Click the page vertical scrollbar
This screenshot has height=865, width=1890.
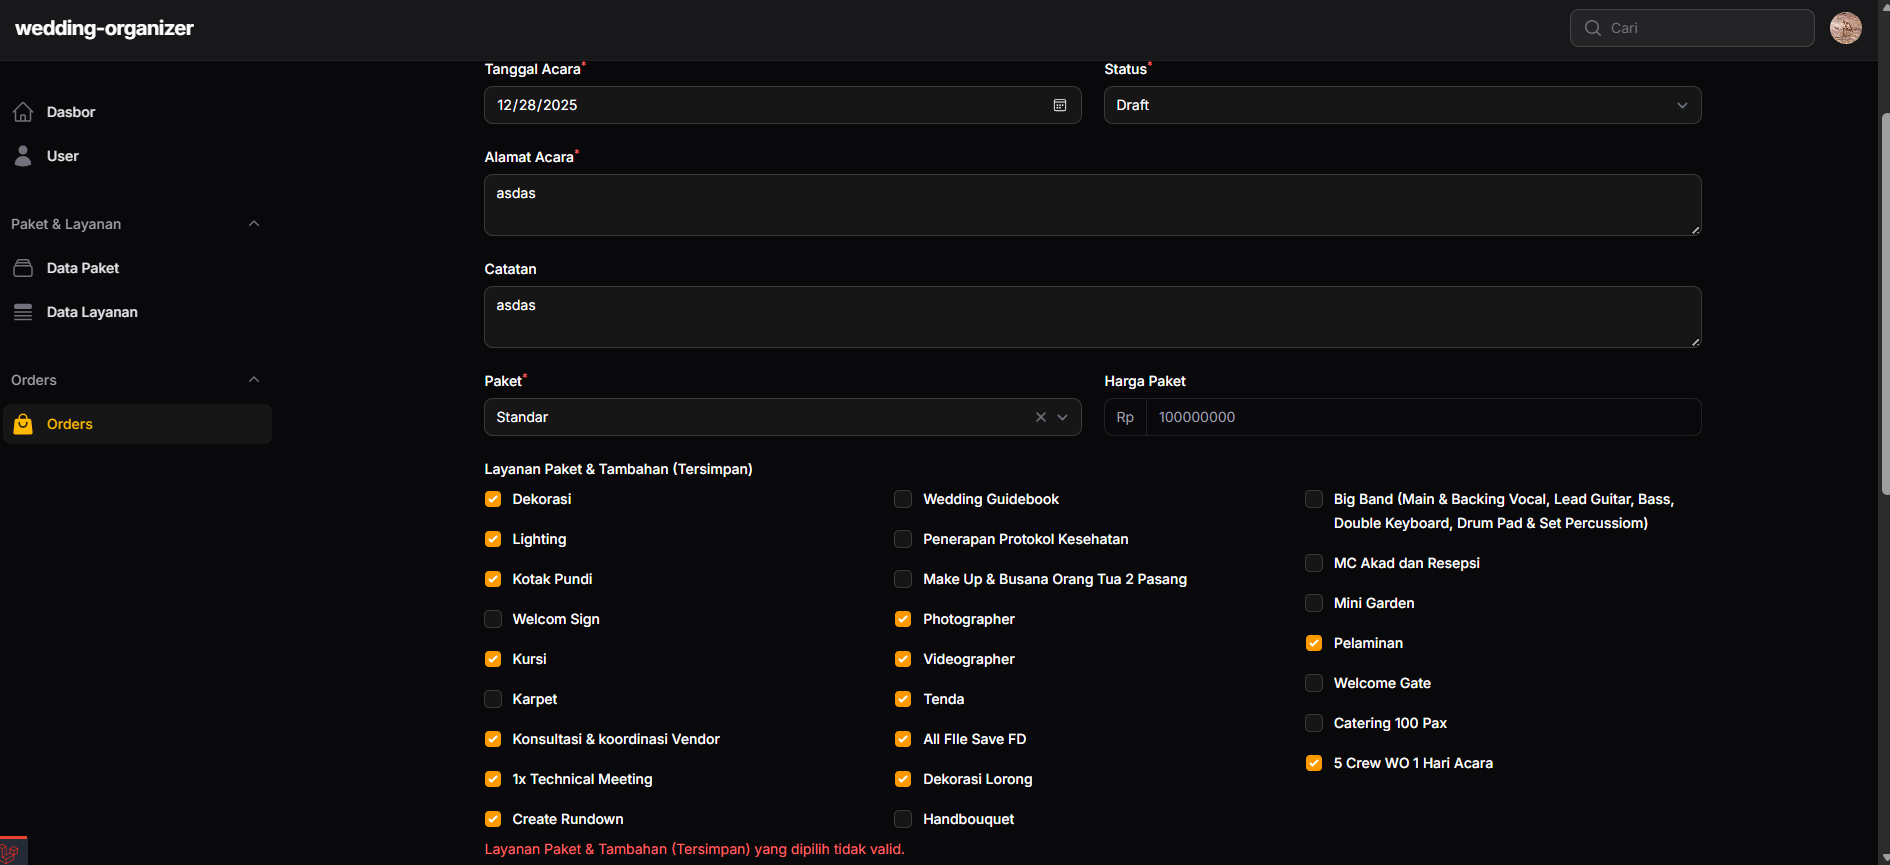[x=1885, y=305]
